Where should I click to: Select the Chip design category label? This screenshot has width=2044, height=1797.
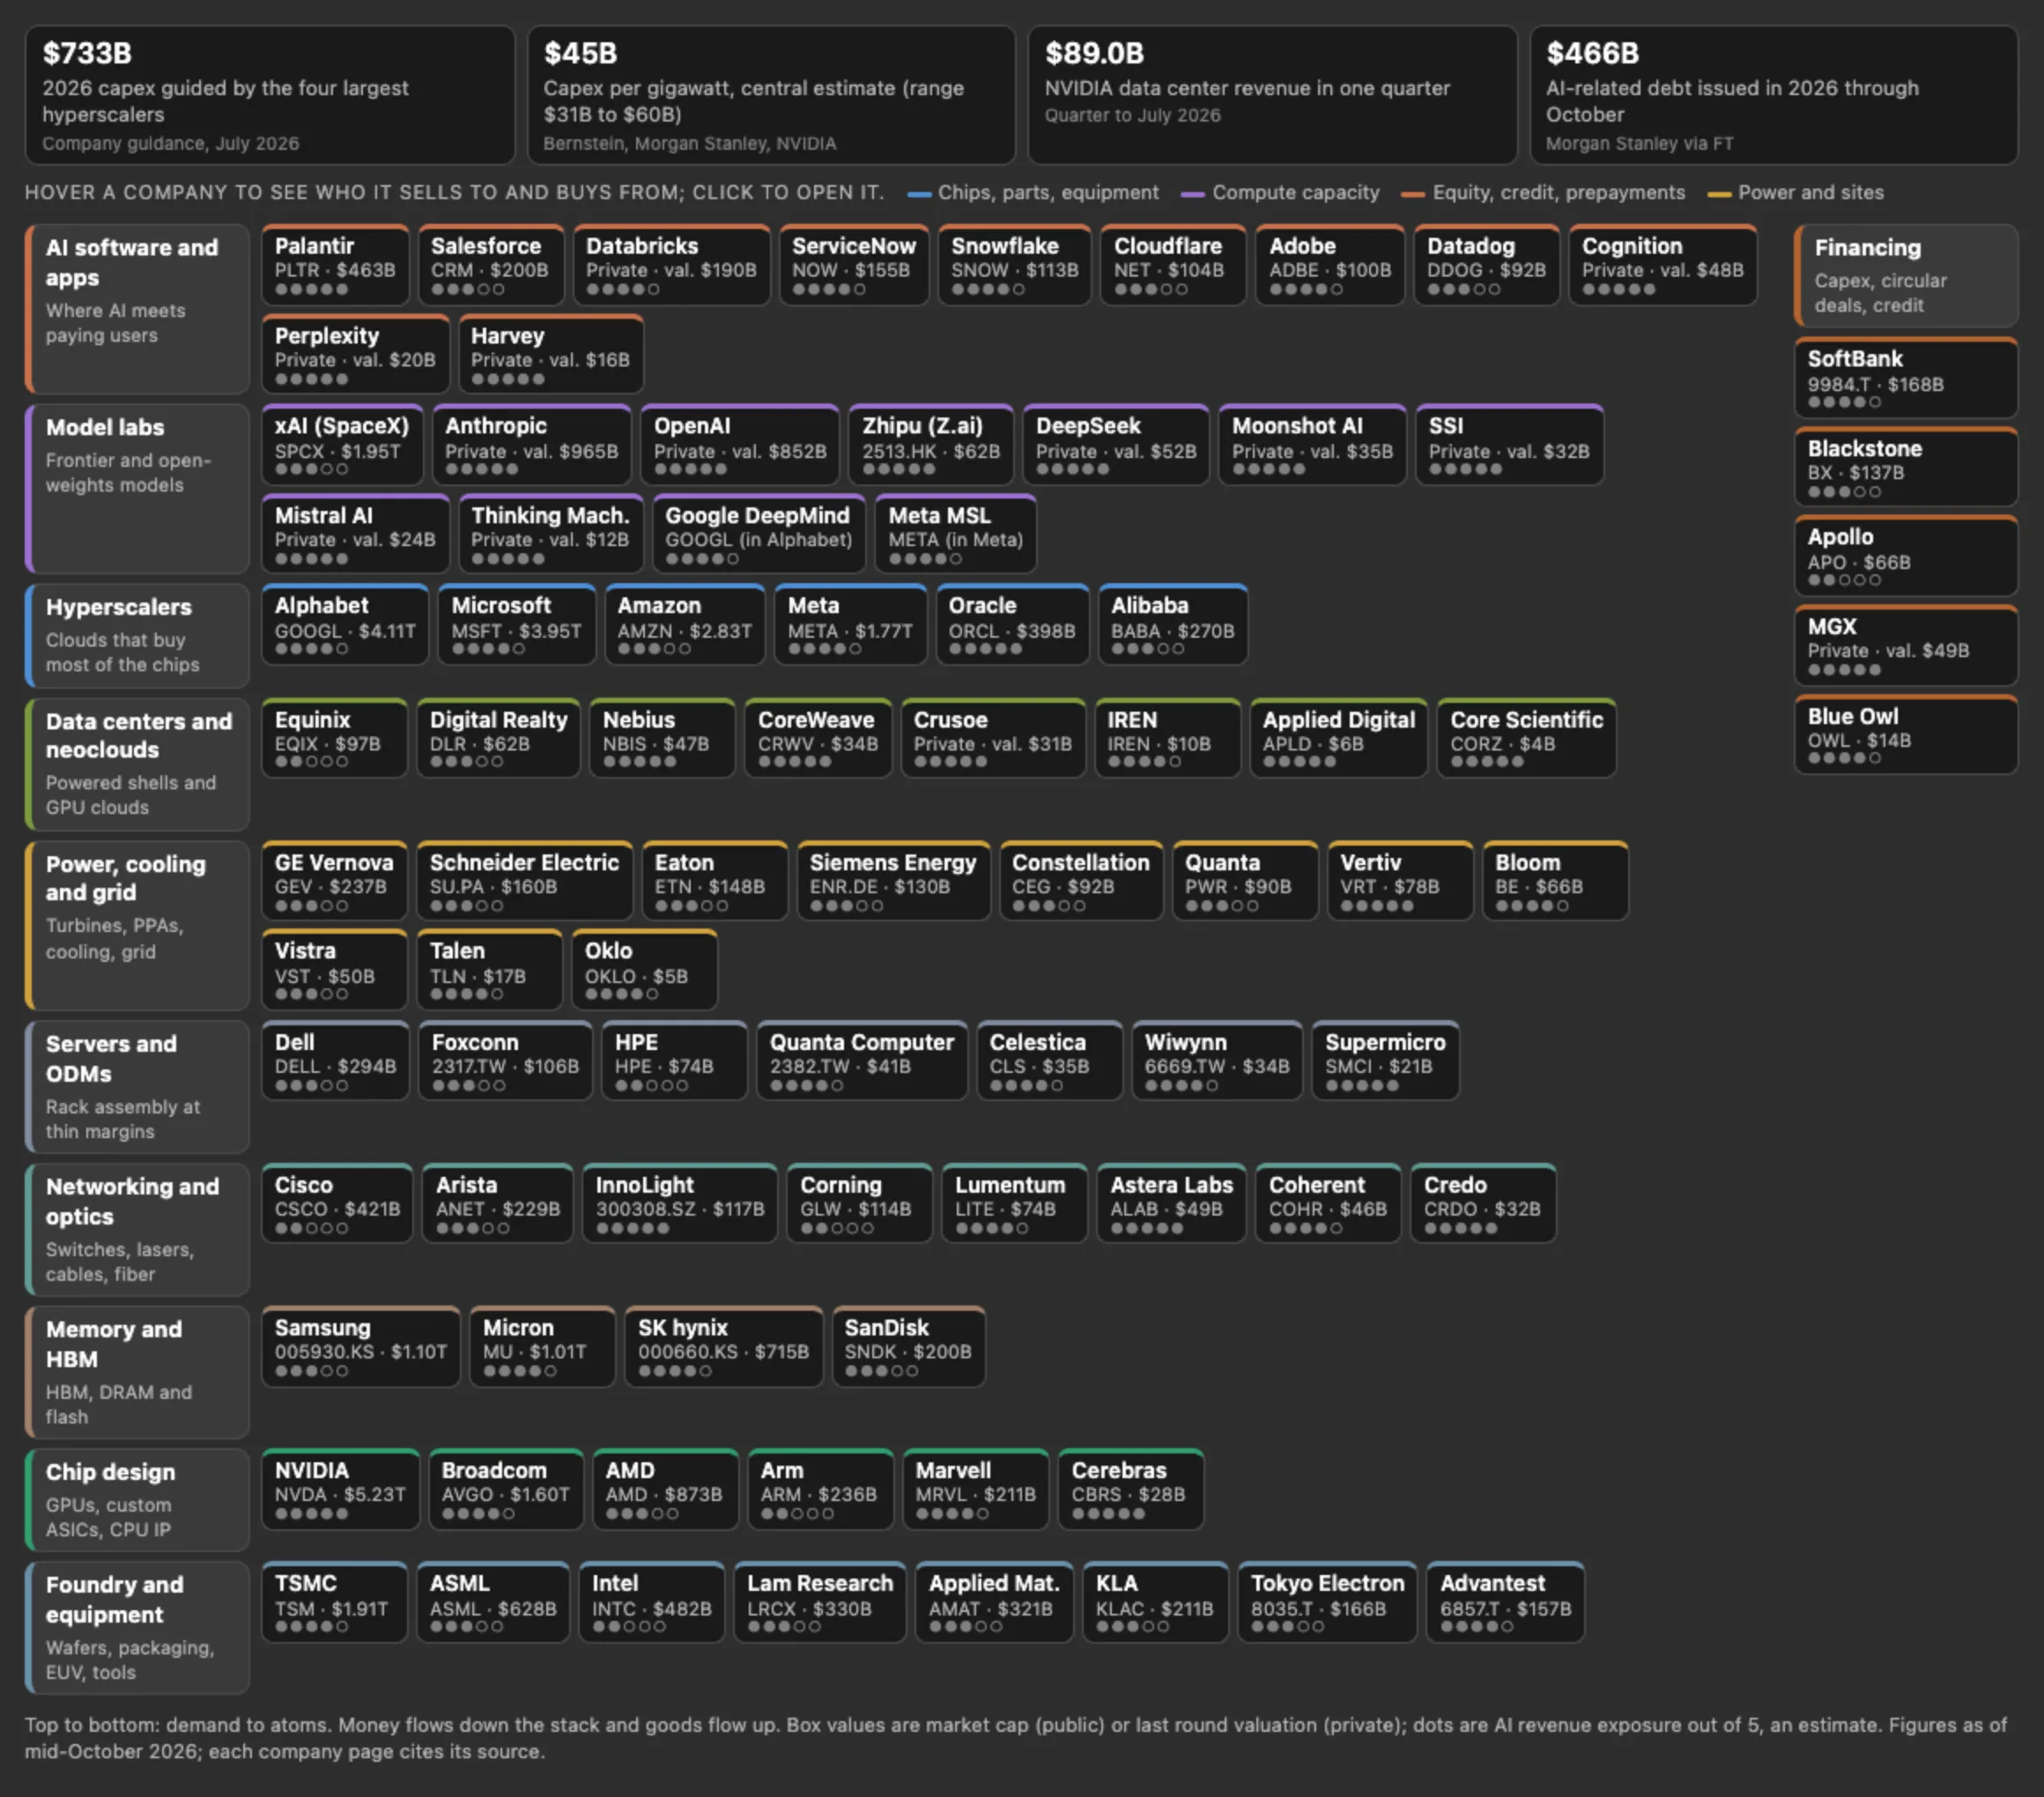[x=137, y=1500]
